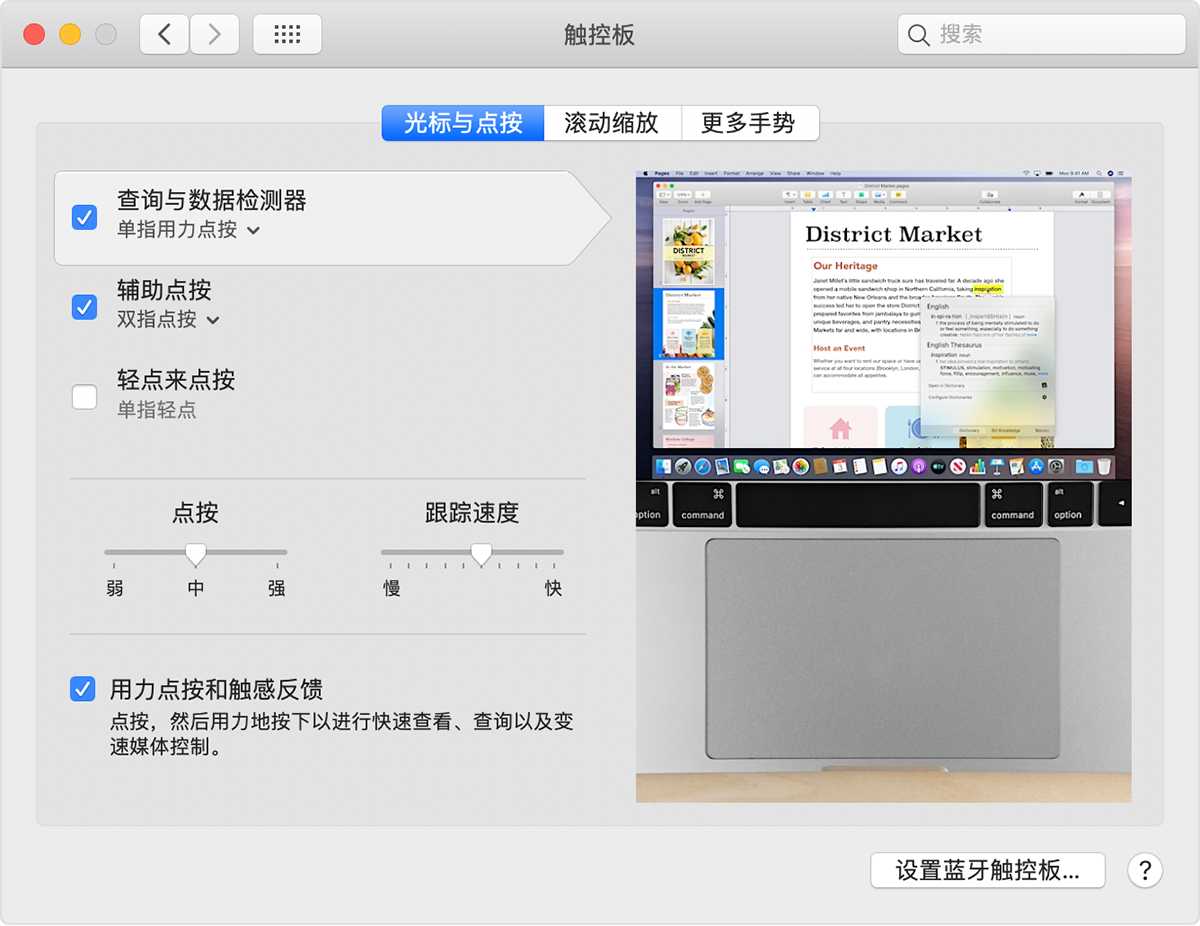Show all preferences grid button
This screenshot has height=926, width=1200.
tap(287, 35)
